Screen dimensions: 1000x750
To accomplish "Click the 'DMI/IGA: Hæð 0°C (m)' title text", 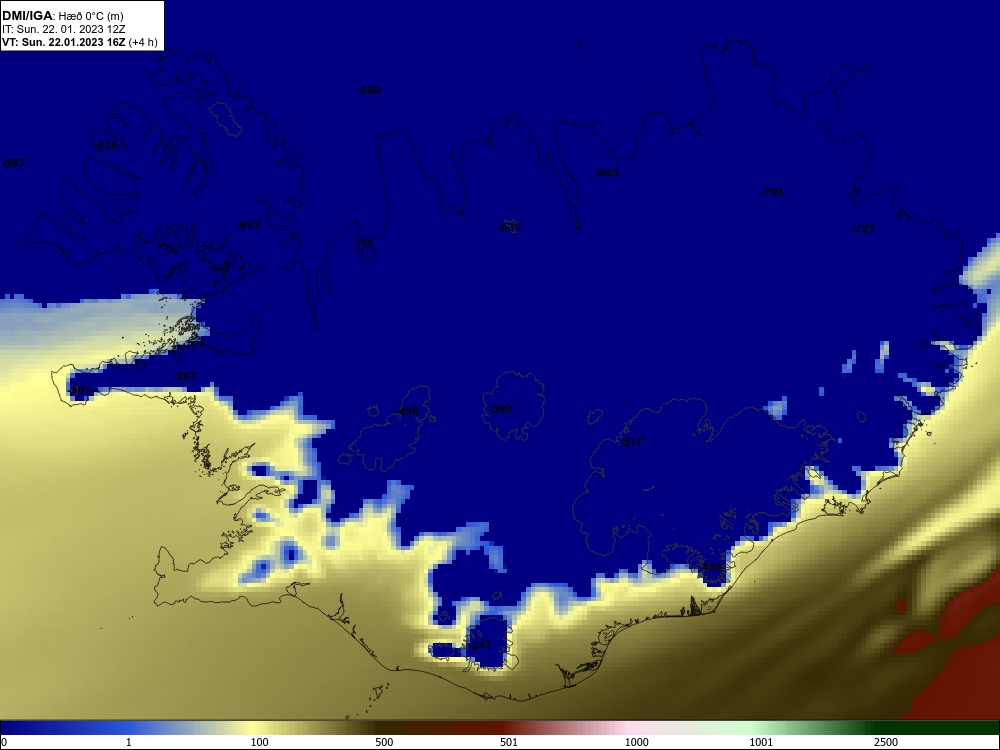I will click(62, 16).
